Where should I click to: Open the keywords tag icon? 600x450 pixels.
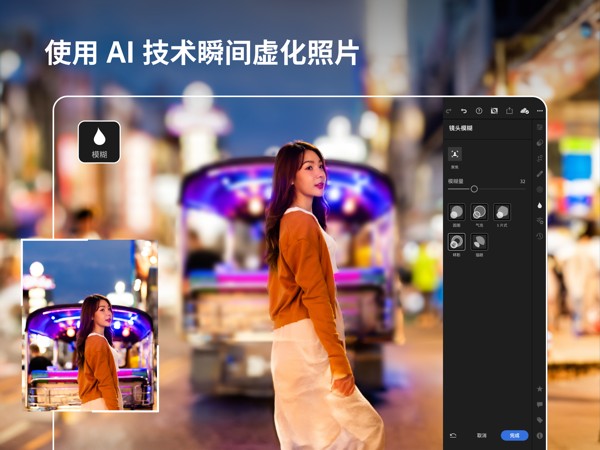tap(540, 420)
